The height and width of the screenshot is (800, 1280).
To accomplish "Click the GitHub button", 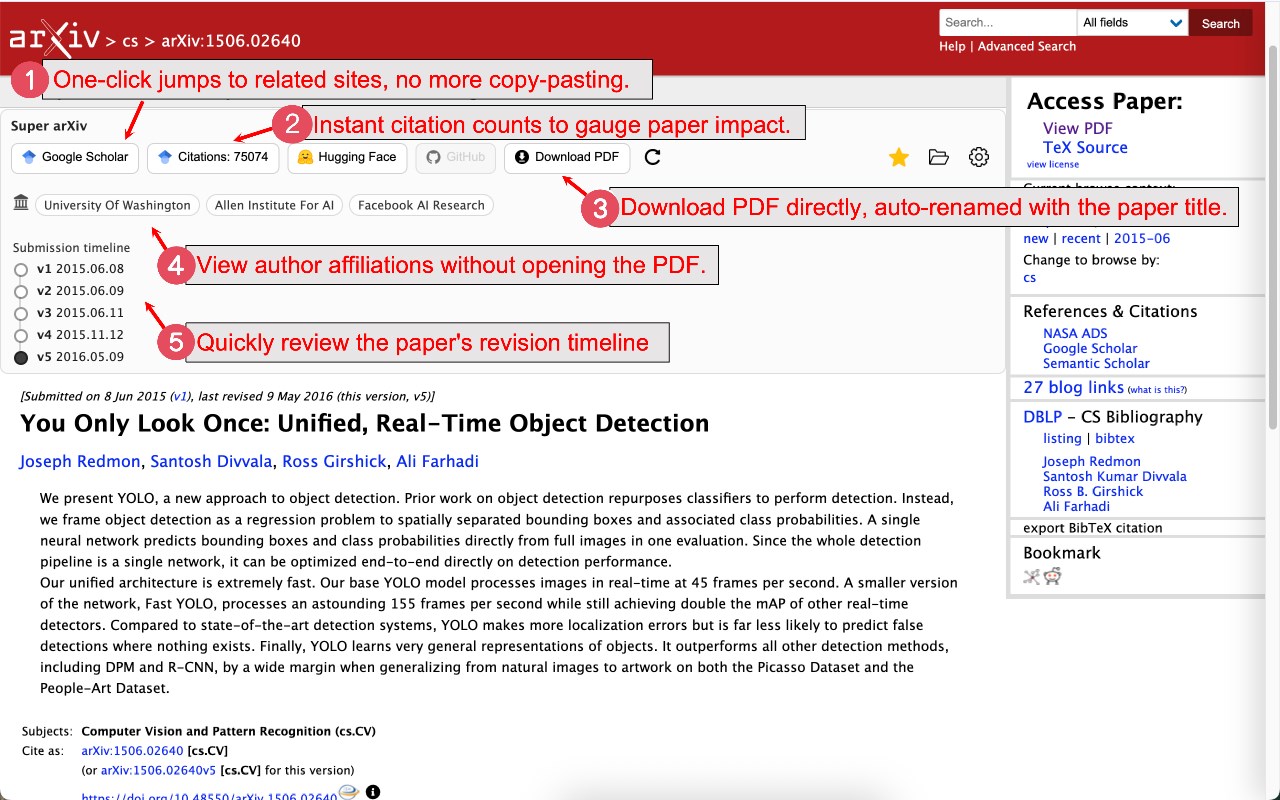I will [x=455, y=157].
